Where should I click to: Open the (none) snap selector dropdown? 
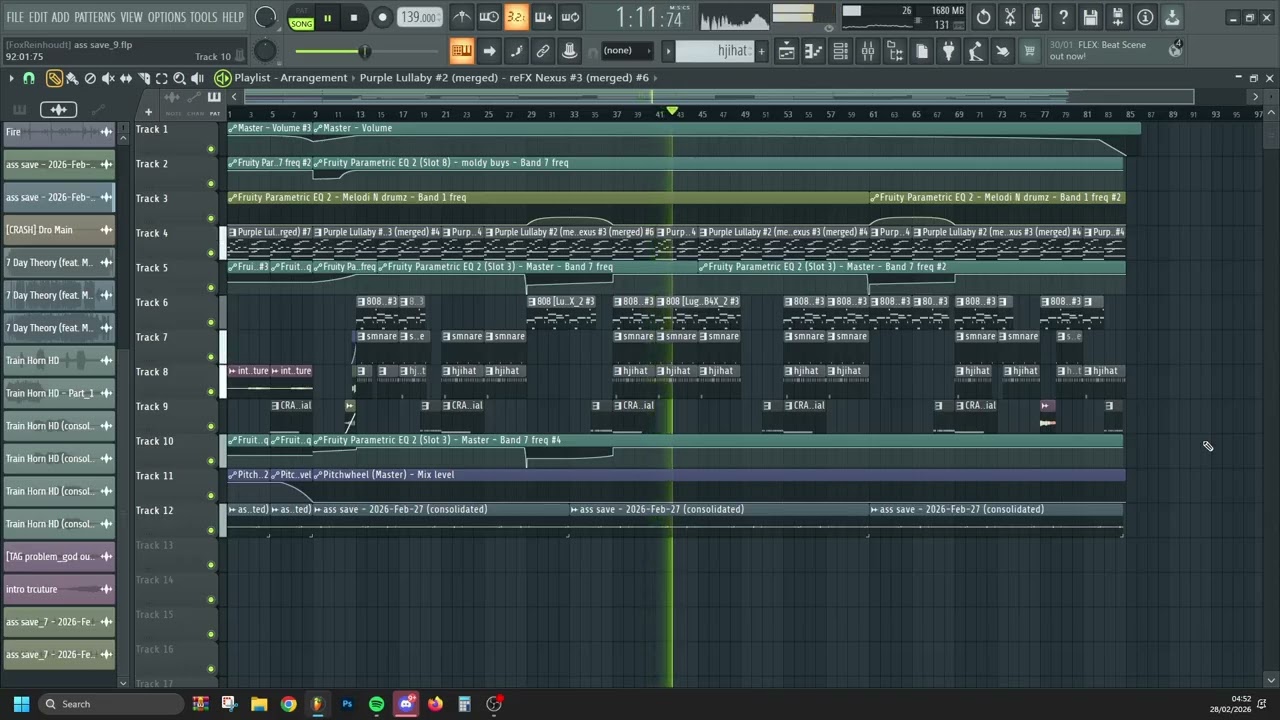pyautogui.click(x=626, y=51)
